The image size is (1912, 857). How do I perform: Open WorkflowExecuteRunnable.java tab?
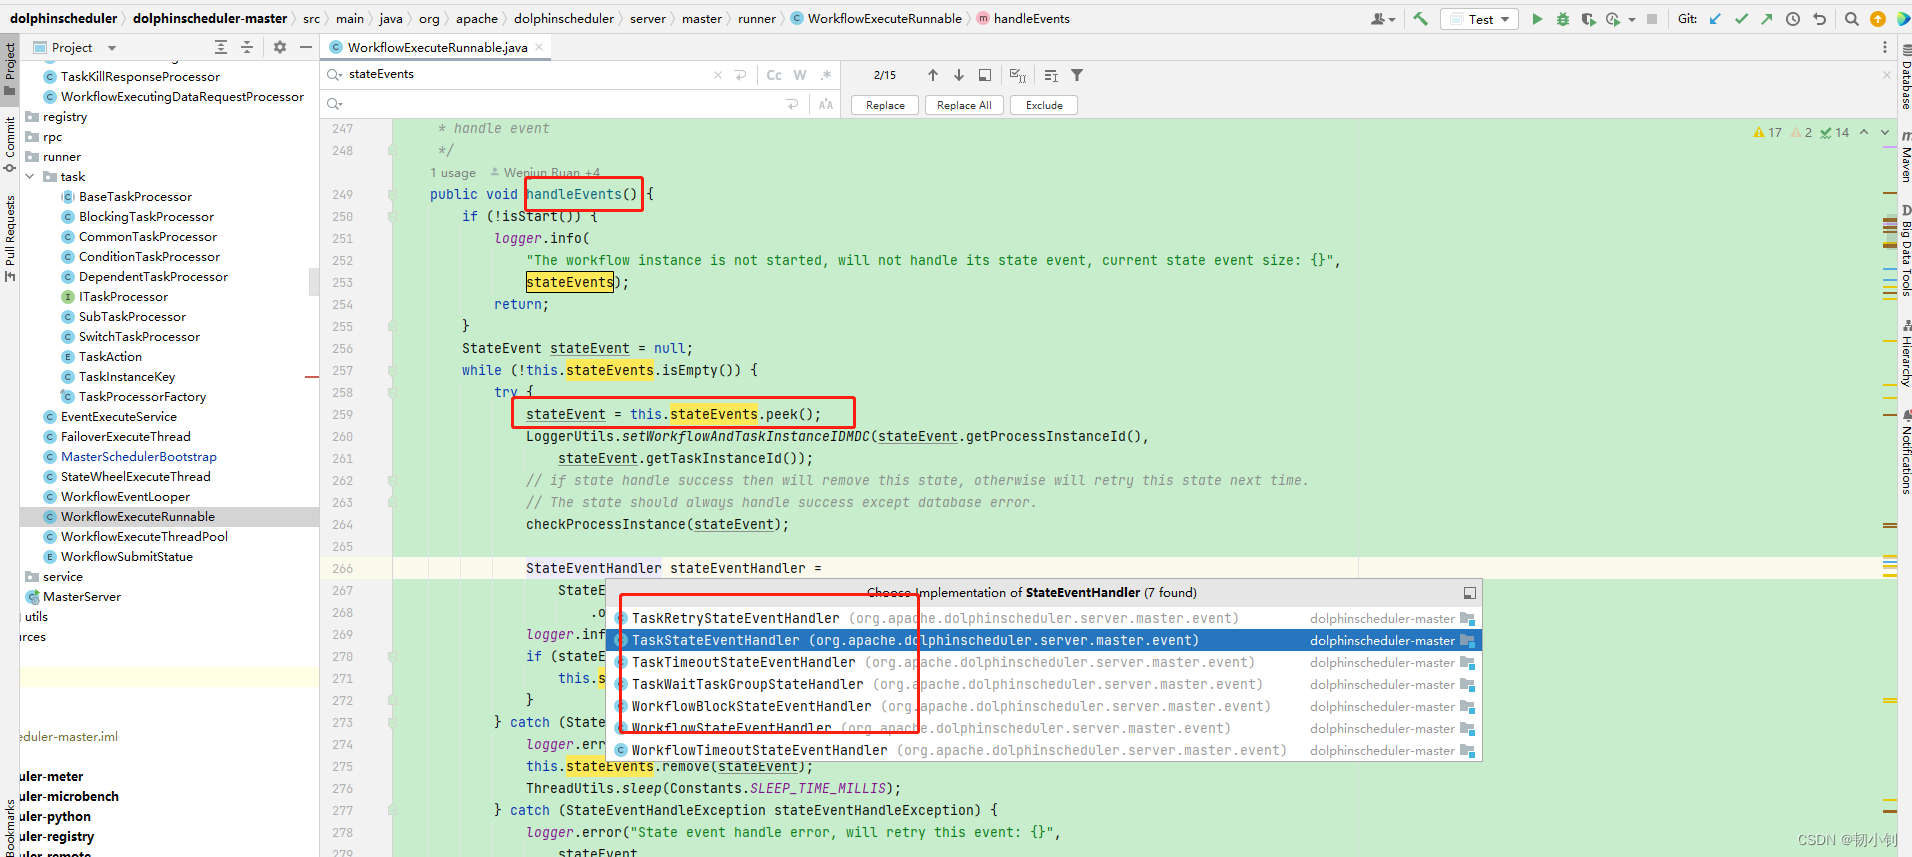(x=437, y=47)
